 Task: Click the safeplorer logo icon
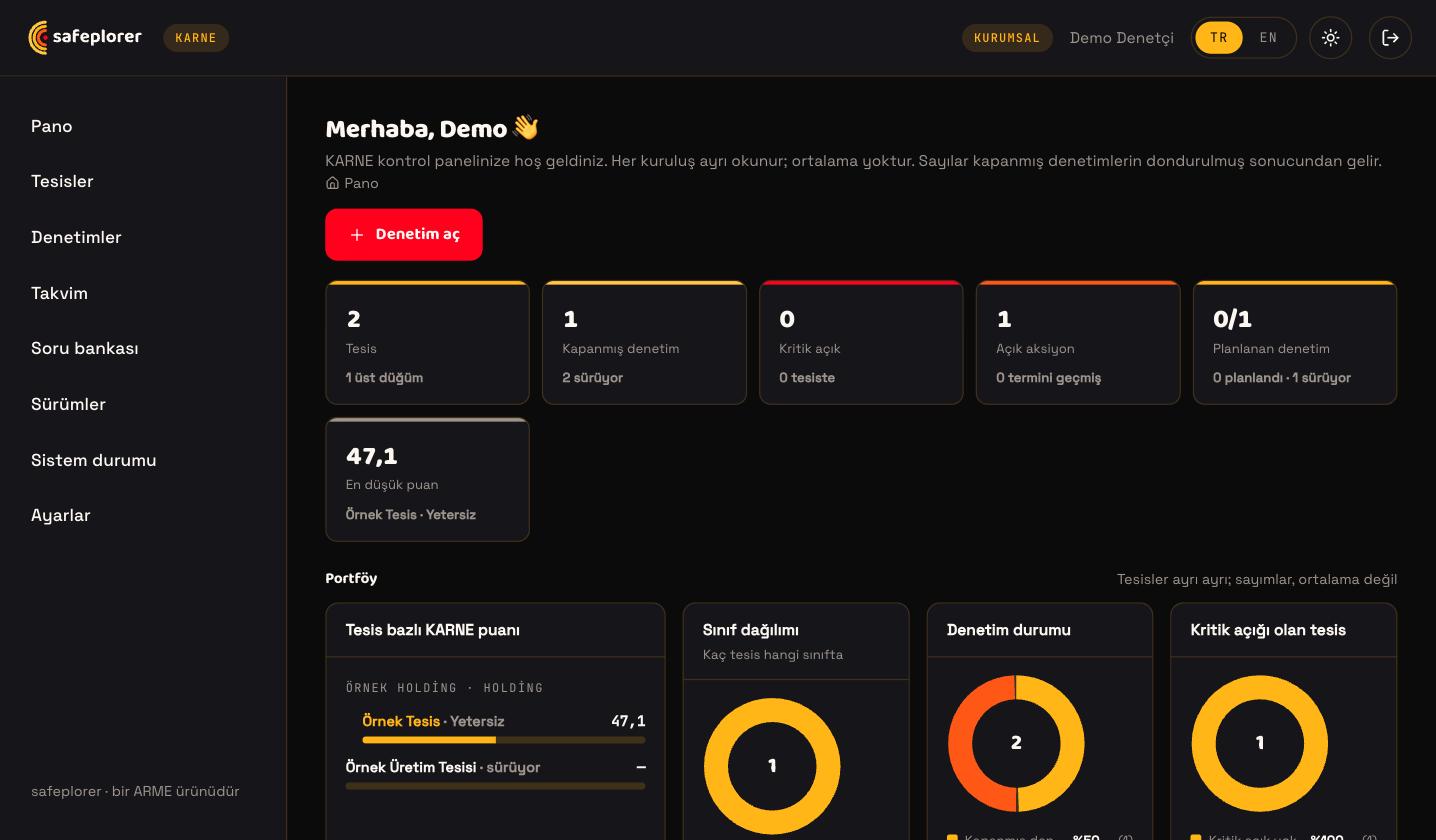pyautogui.click(x=39, y=38)
